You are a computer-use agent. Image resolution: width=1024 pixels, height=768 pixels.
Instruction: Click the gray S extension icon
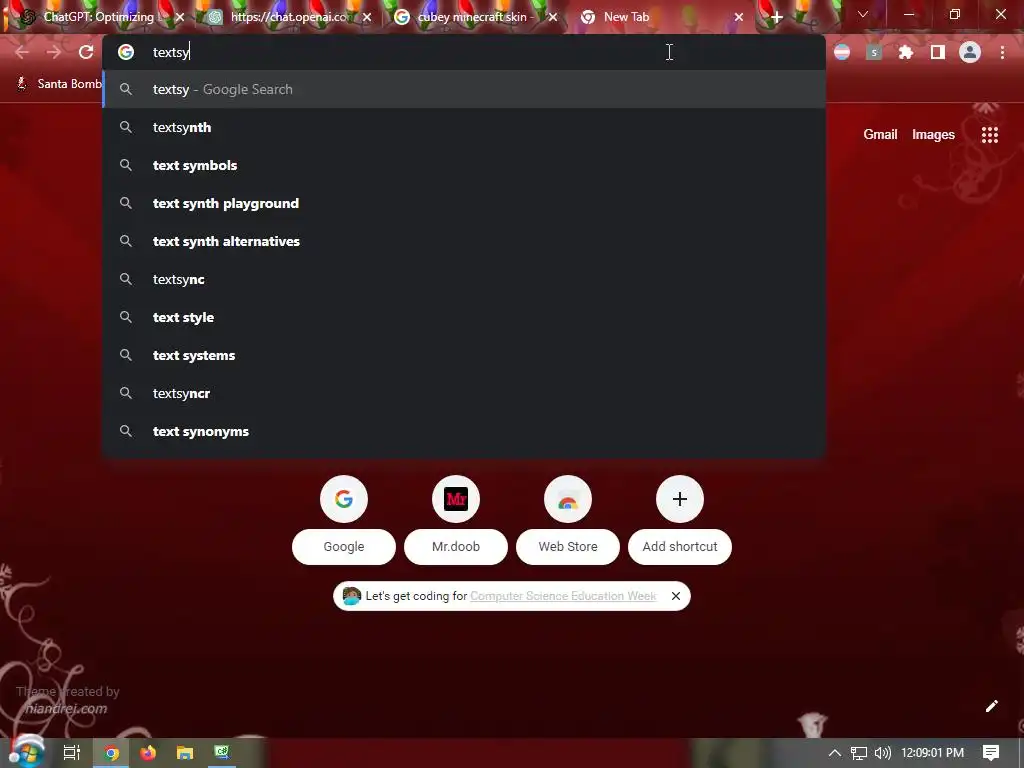(x=874, y=52)
